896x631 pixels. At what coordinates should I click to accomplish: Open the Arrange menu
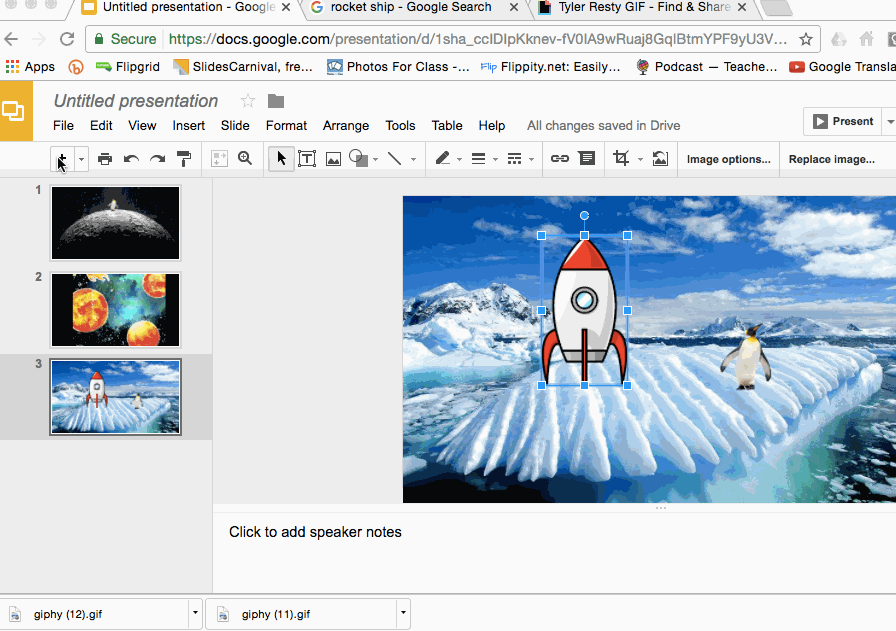tap(346, 126)
